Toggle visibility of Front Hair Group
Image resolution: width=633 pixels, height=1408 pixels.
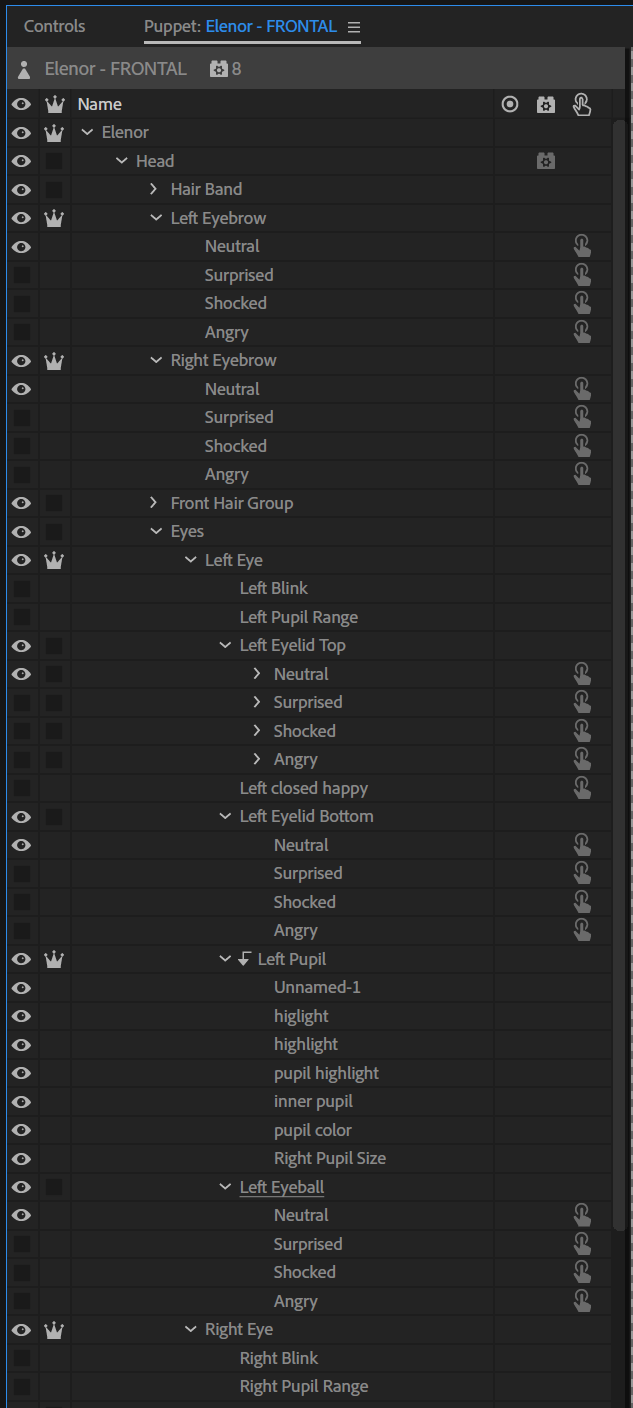21,503
